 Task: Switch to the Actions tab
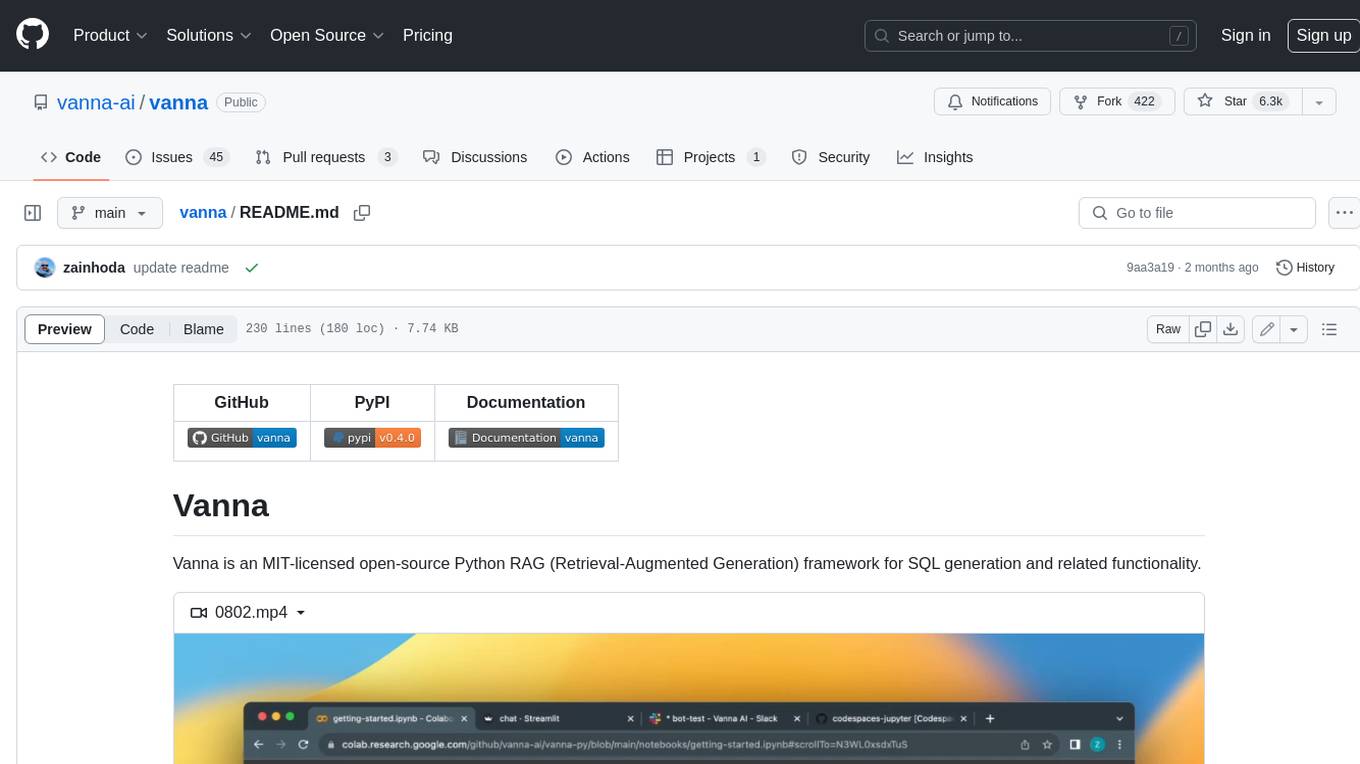(592, 157)
